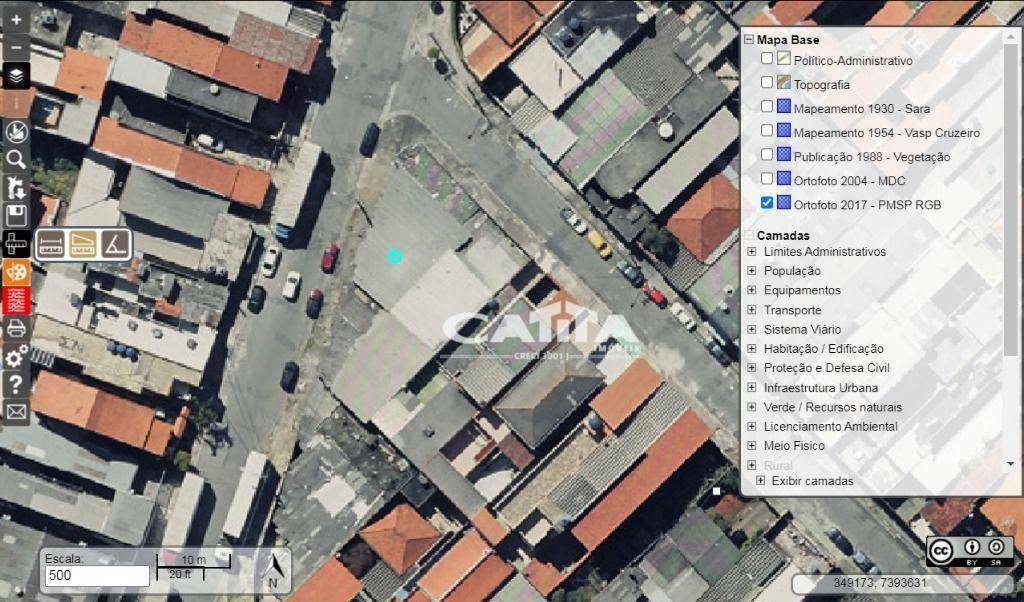Expand the Equipamentos layer group
Screen dimensions: 1024x602
coord(752,291)
